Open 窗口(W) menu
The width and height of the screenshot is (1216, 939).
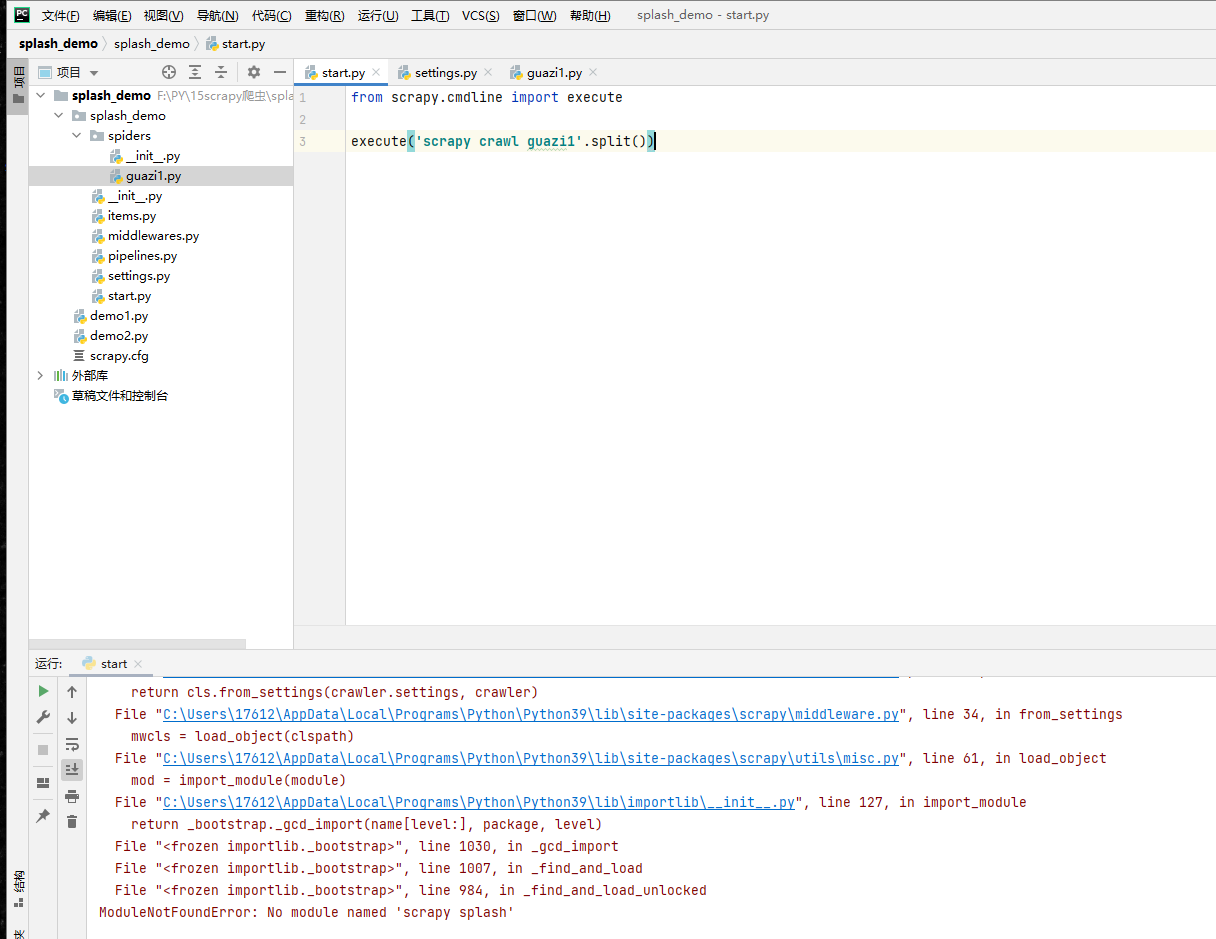pos(535,16)
